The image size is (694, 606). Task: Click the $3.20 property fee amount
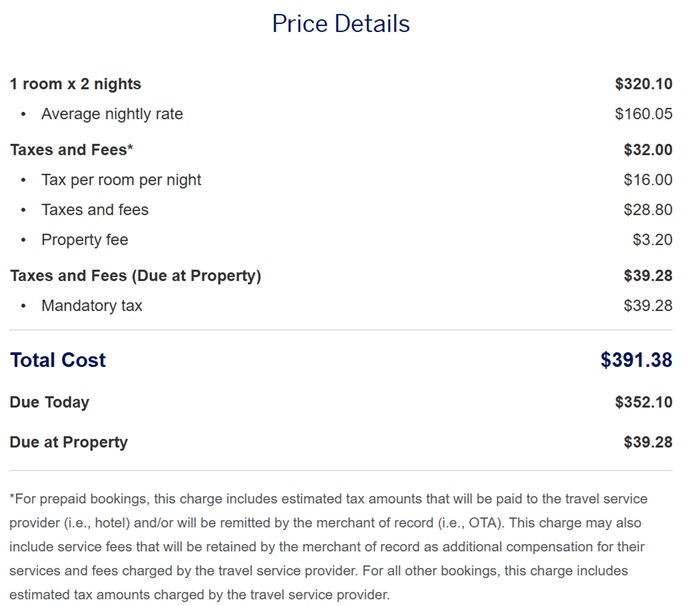pos(652,240)
